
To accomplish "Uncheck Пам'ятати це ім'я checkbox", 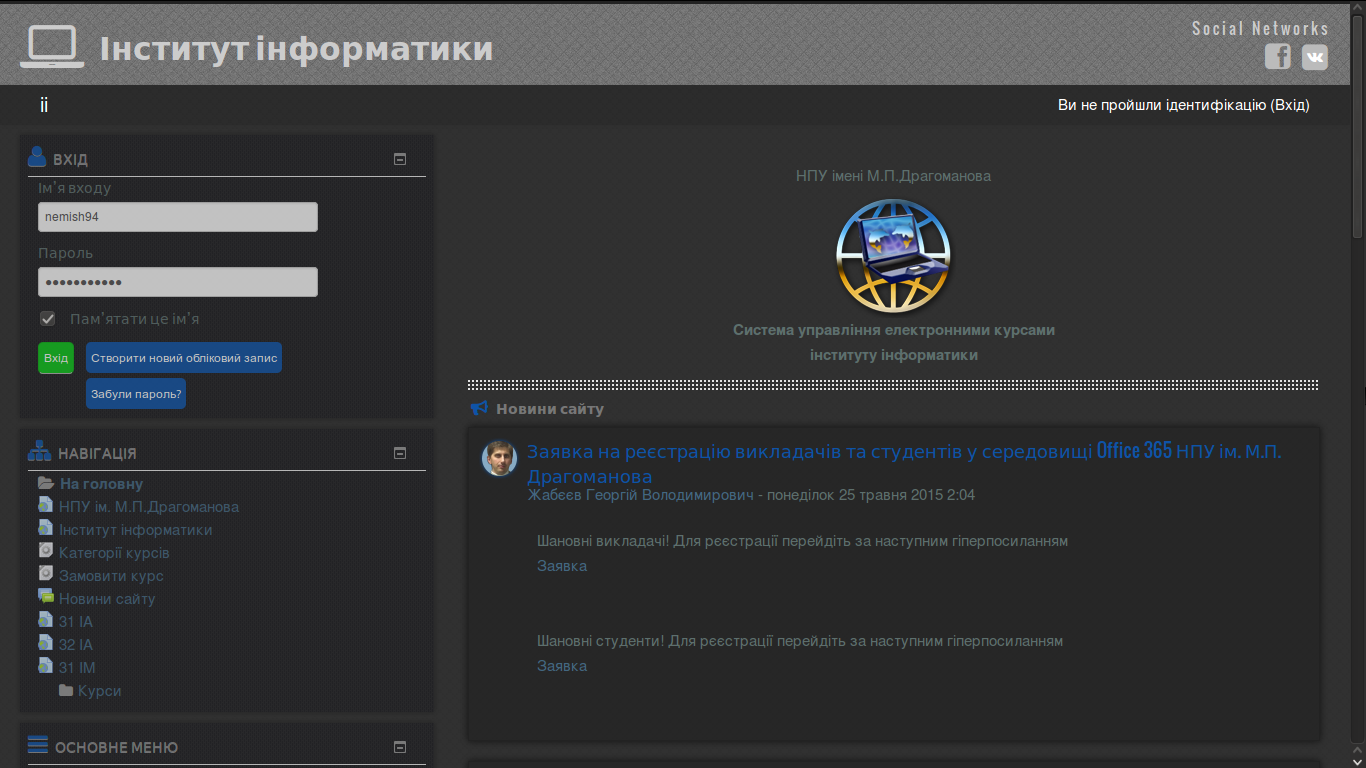I will click(47, 318).
